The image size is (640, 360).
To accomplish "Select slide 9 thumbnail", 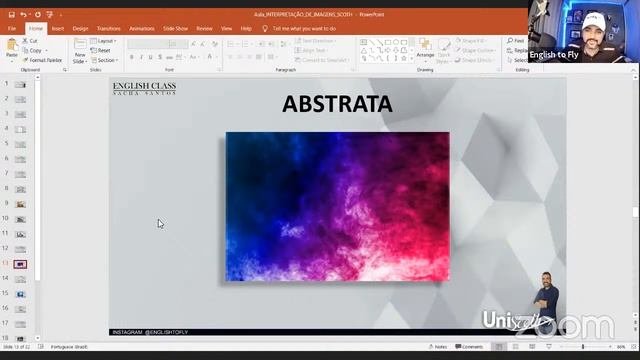I will point(20,204).
